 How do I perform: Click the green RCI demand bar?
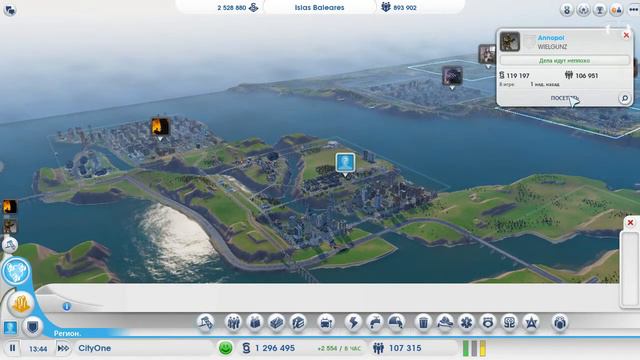(466, 348)
